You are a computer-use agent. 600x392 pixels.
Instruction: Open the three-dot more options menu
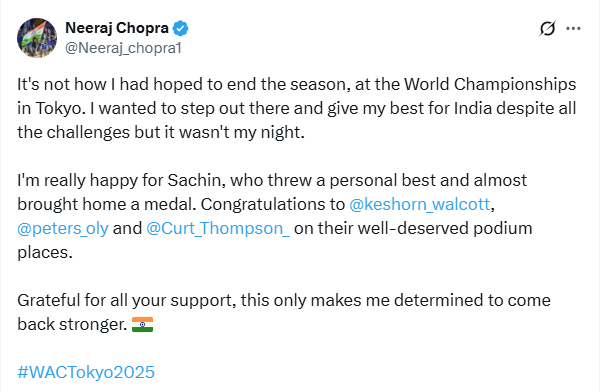coord(573,28)
